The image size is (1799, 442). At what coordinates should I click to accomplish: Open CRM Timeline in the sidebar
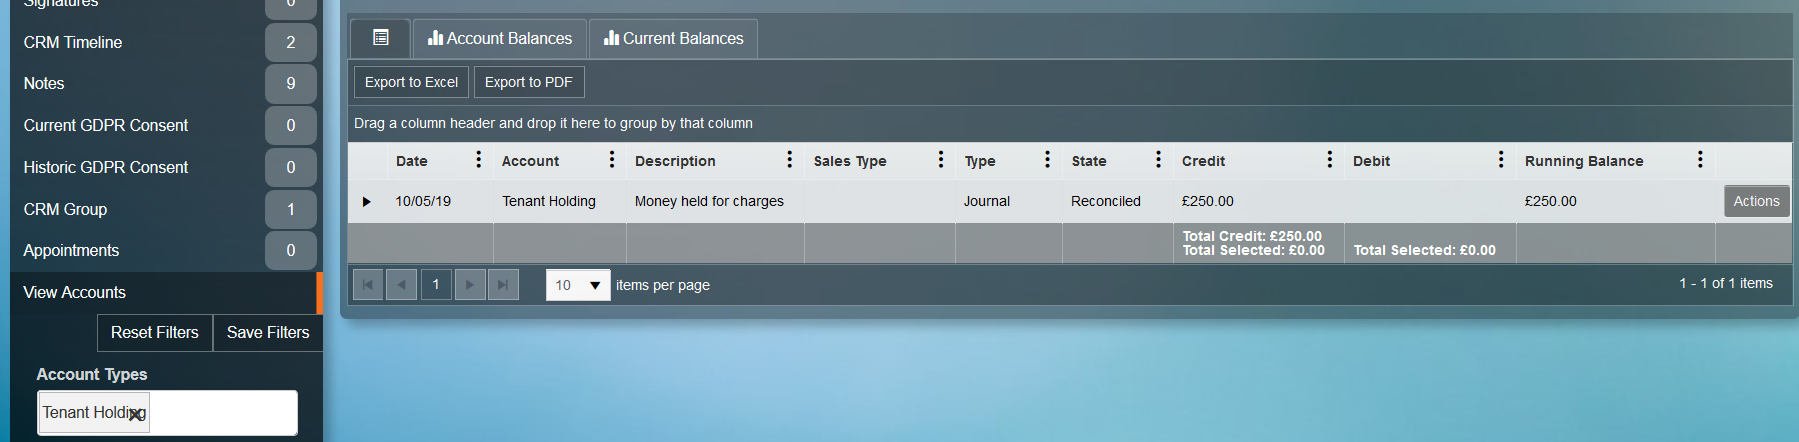coord(73,42)
